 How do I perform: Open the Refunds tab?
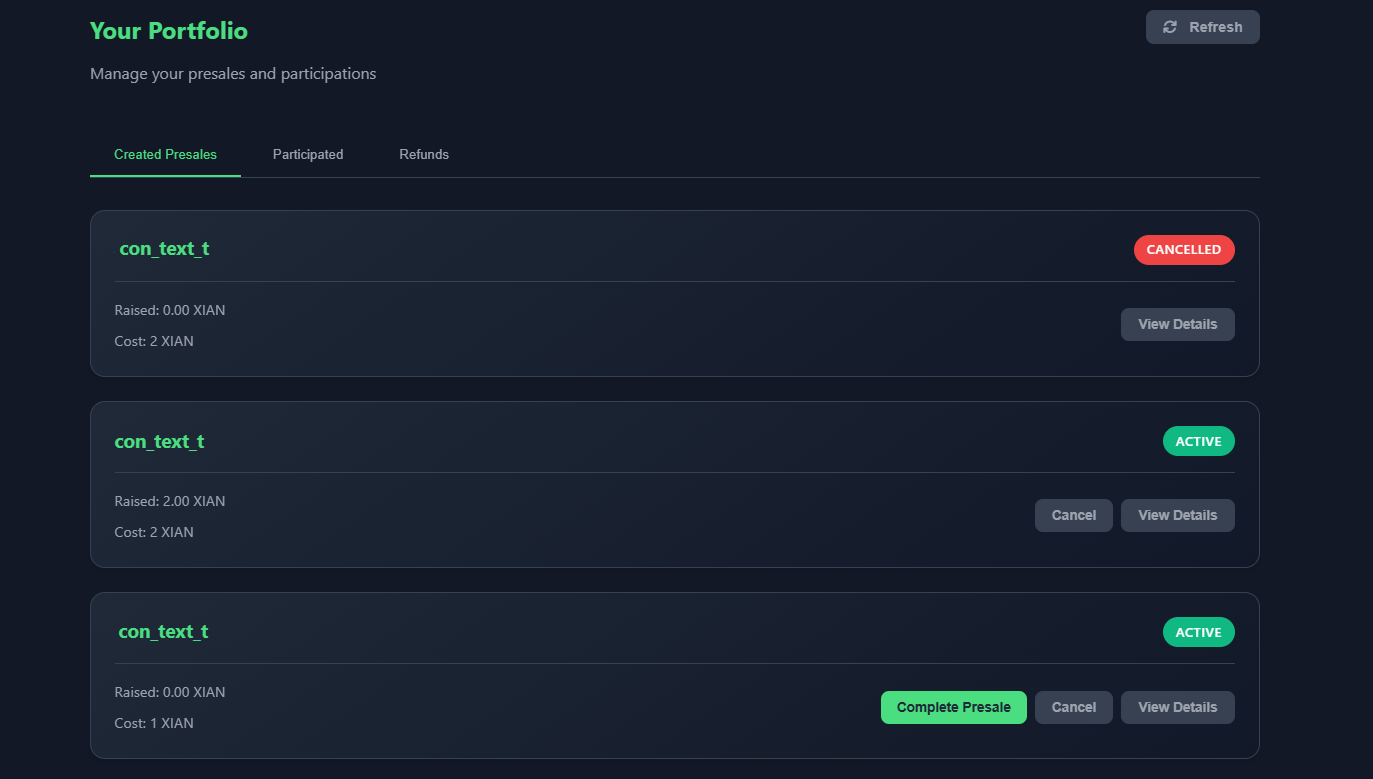pos(423,154)
